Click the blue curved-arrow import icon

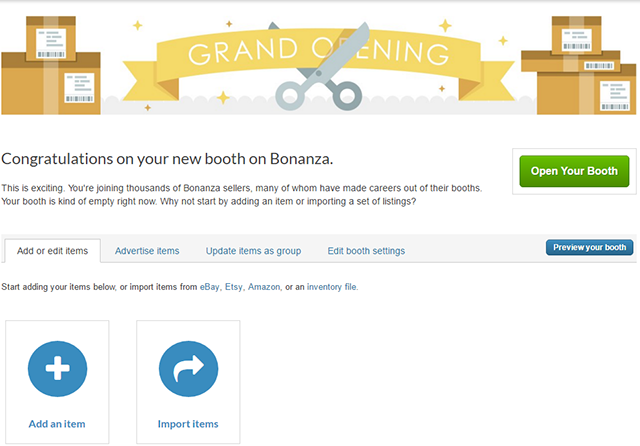(x=188, y=371)
